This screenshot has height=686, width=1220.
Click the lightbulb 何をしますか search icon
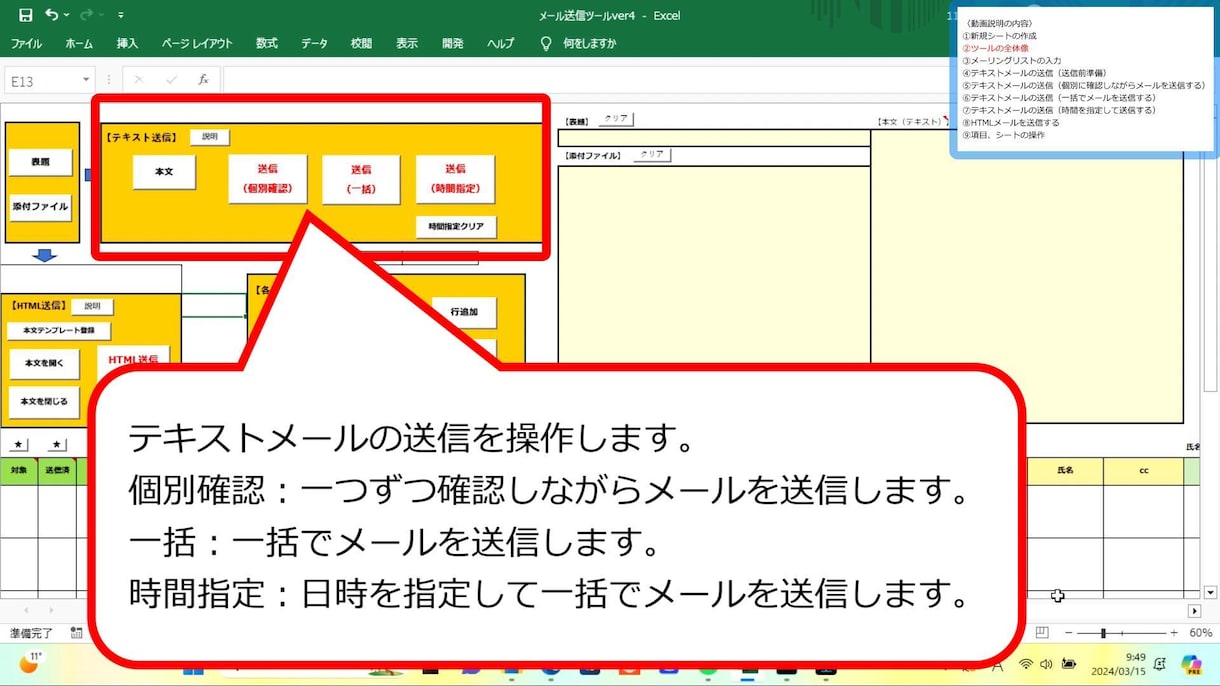coord(546,44)
